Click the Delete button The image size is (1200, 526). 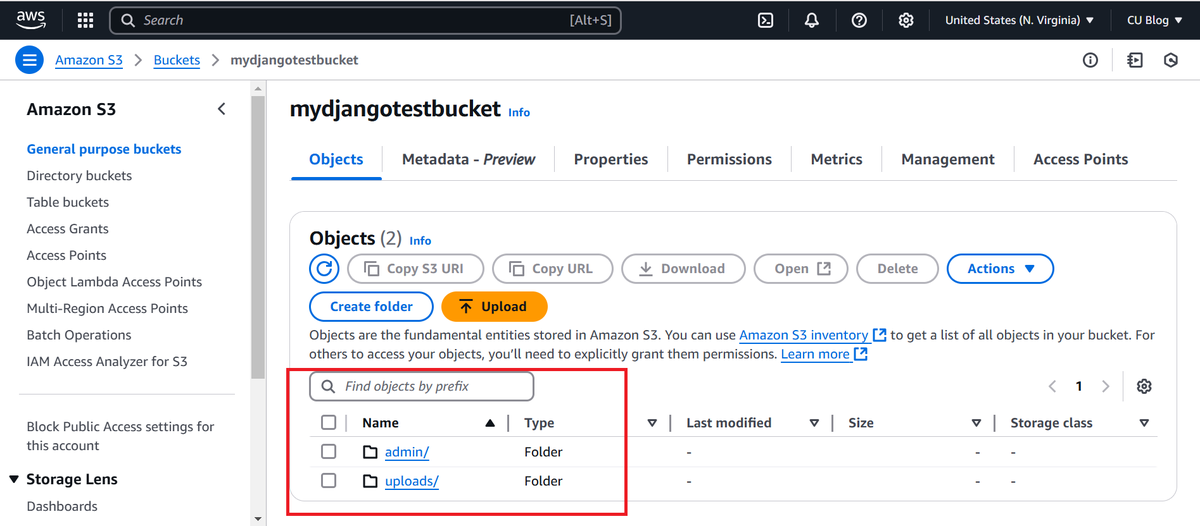pos(897,269)
